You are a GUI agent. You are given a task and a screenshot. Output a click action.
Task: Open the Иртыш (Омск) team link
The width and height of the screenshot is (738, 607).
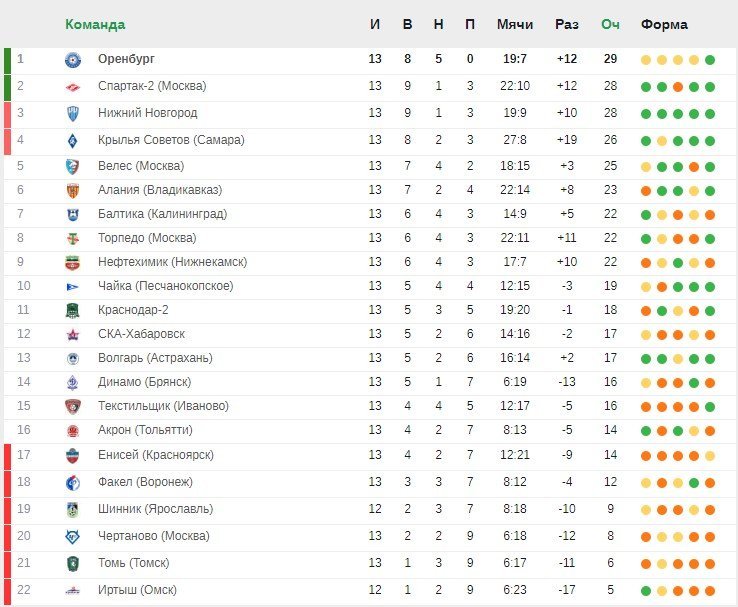[x=137, y=590]
